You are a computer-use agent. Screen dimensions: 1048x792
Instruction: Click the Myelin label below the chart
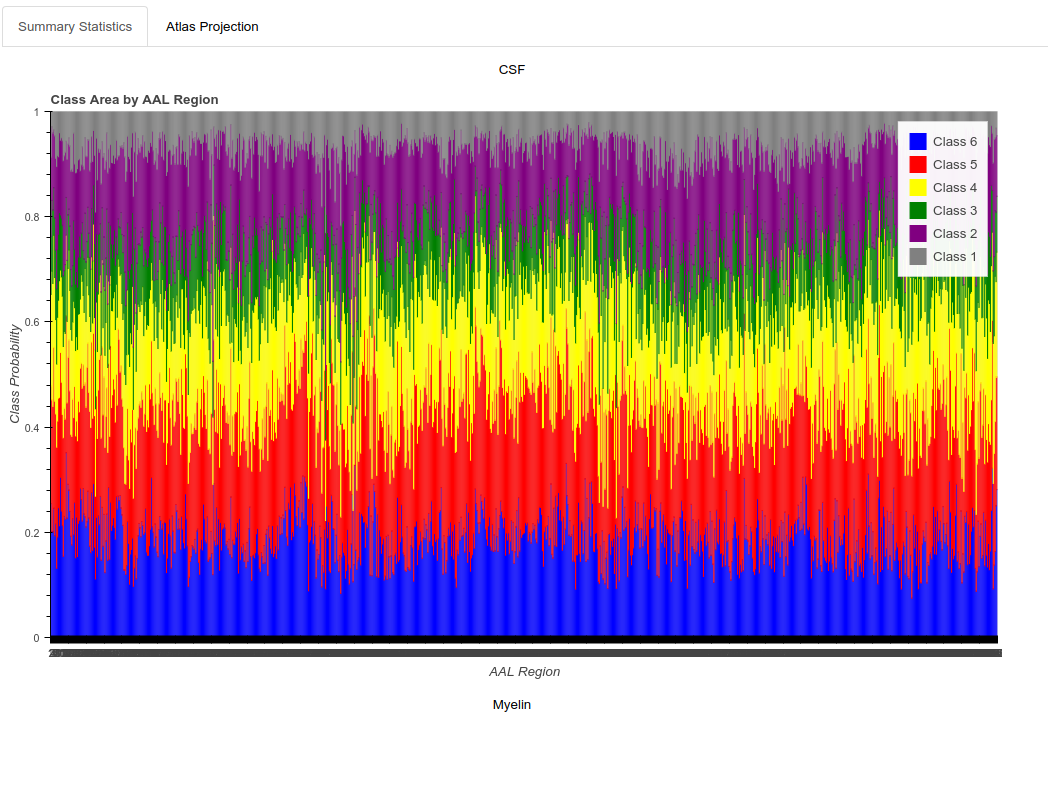click(511, 704)
